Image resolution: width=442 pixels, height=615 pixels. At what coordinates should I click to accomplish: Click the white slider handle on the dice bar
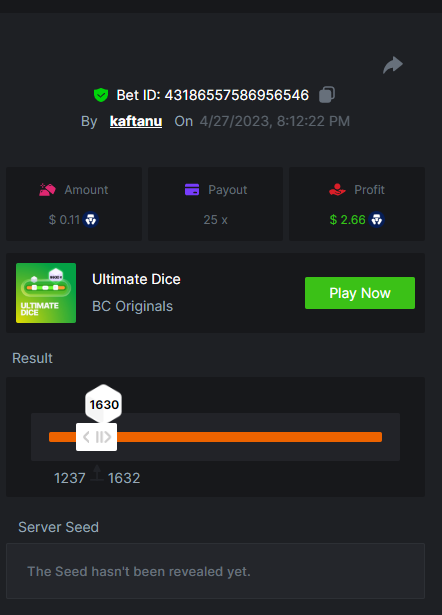coord(96,437)
